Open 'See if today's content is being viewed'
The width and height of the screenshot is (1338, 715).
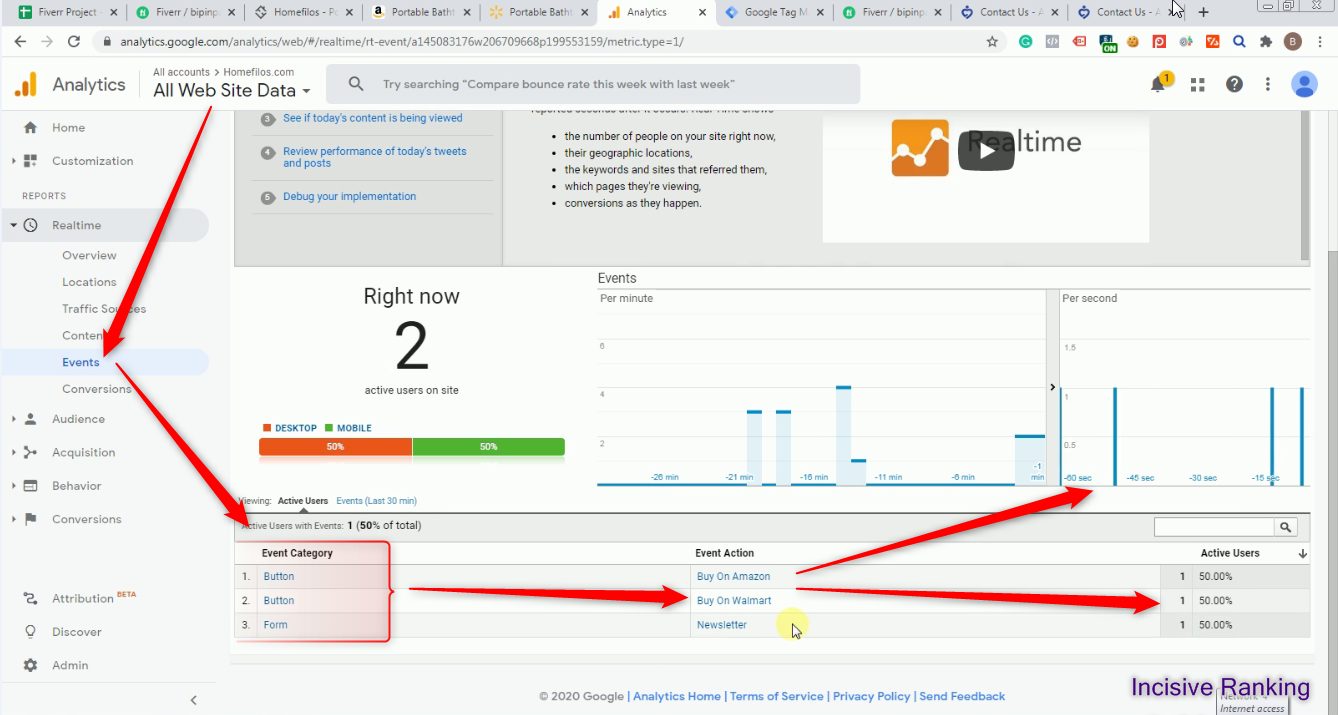(x=373, y=118)
